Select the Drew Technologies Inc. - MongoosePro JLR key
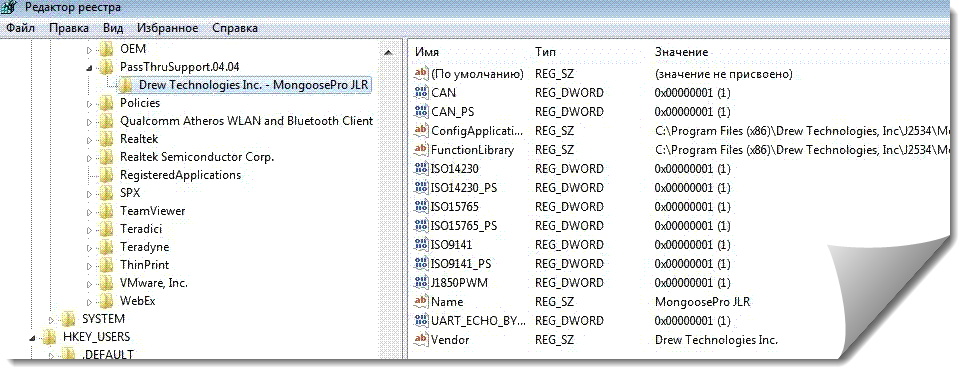959x368 pixels. pyautogui.click(x=254, y=85)
